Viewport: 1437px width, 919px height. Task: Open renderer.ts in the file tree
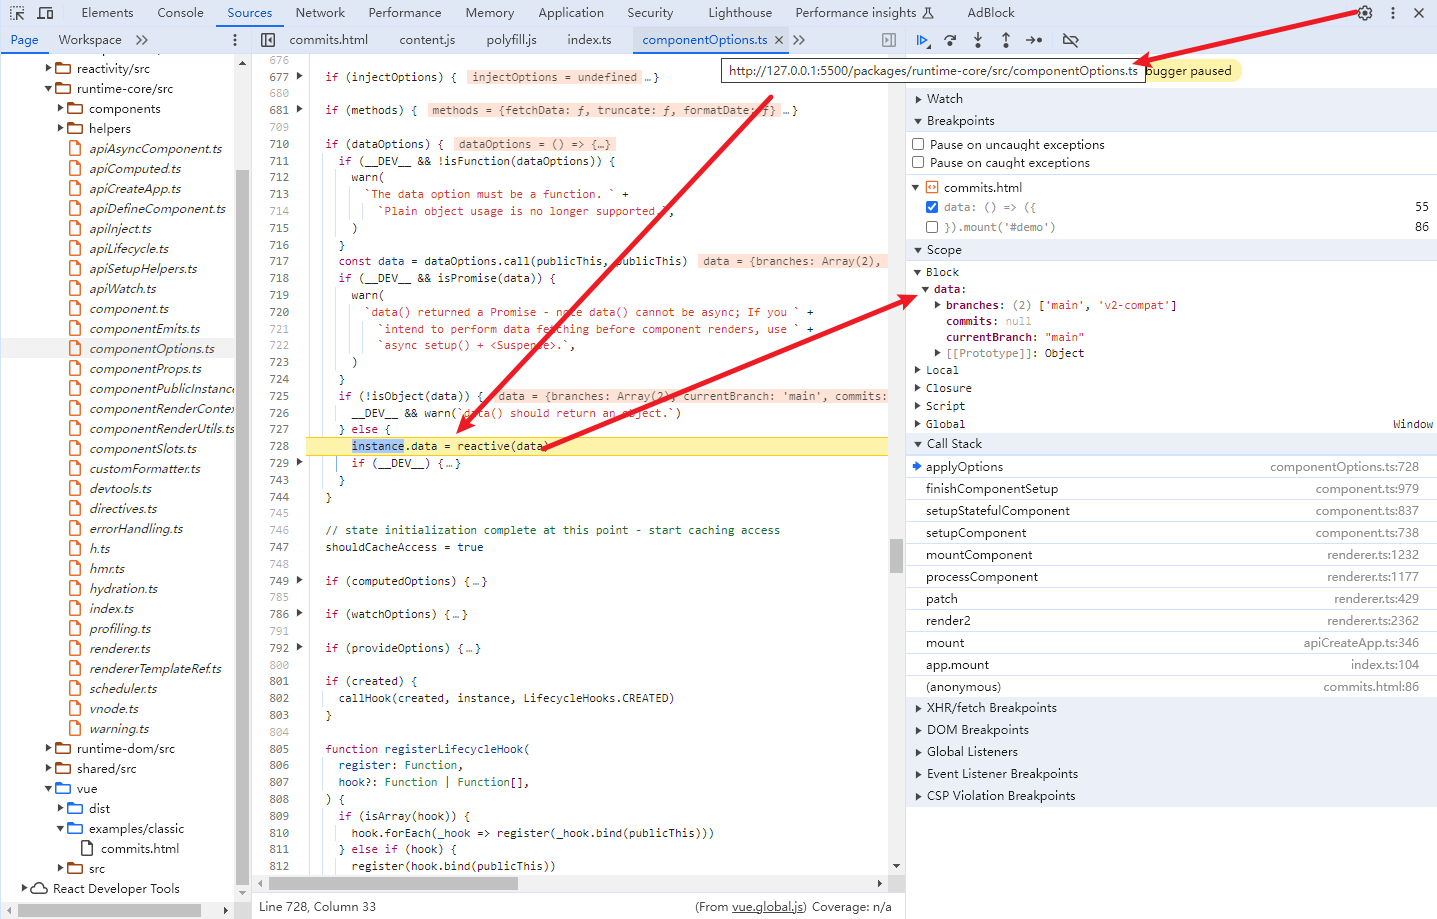click(x=120, y=649)
